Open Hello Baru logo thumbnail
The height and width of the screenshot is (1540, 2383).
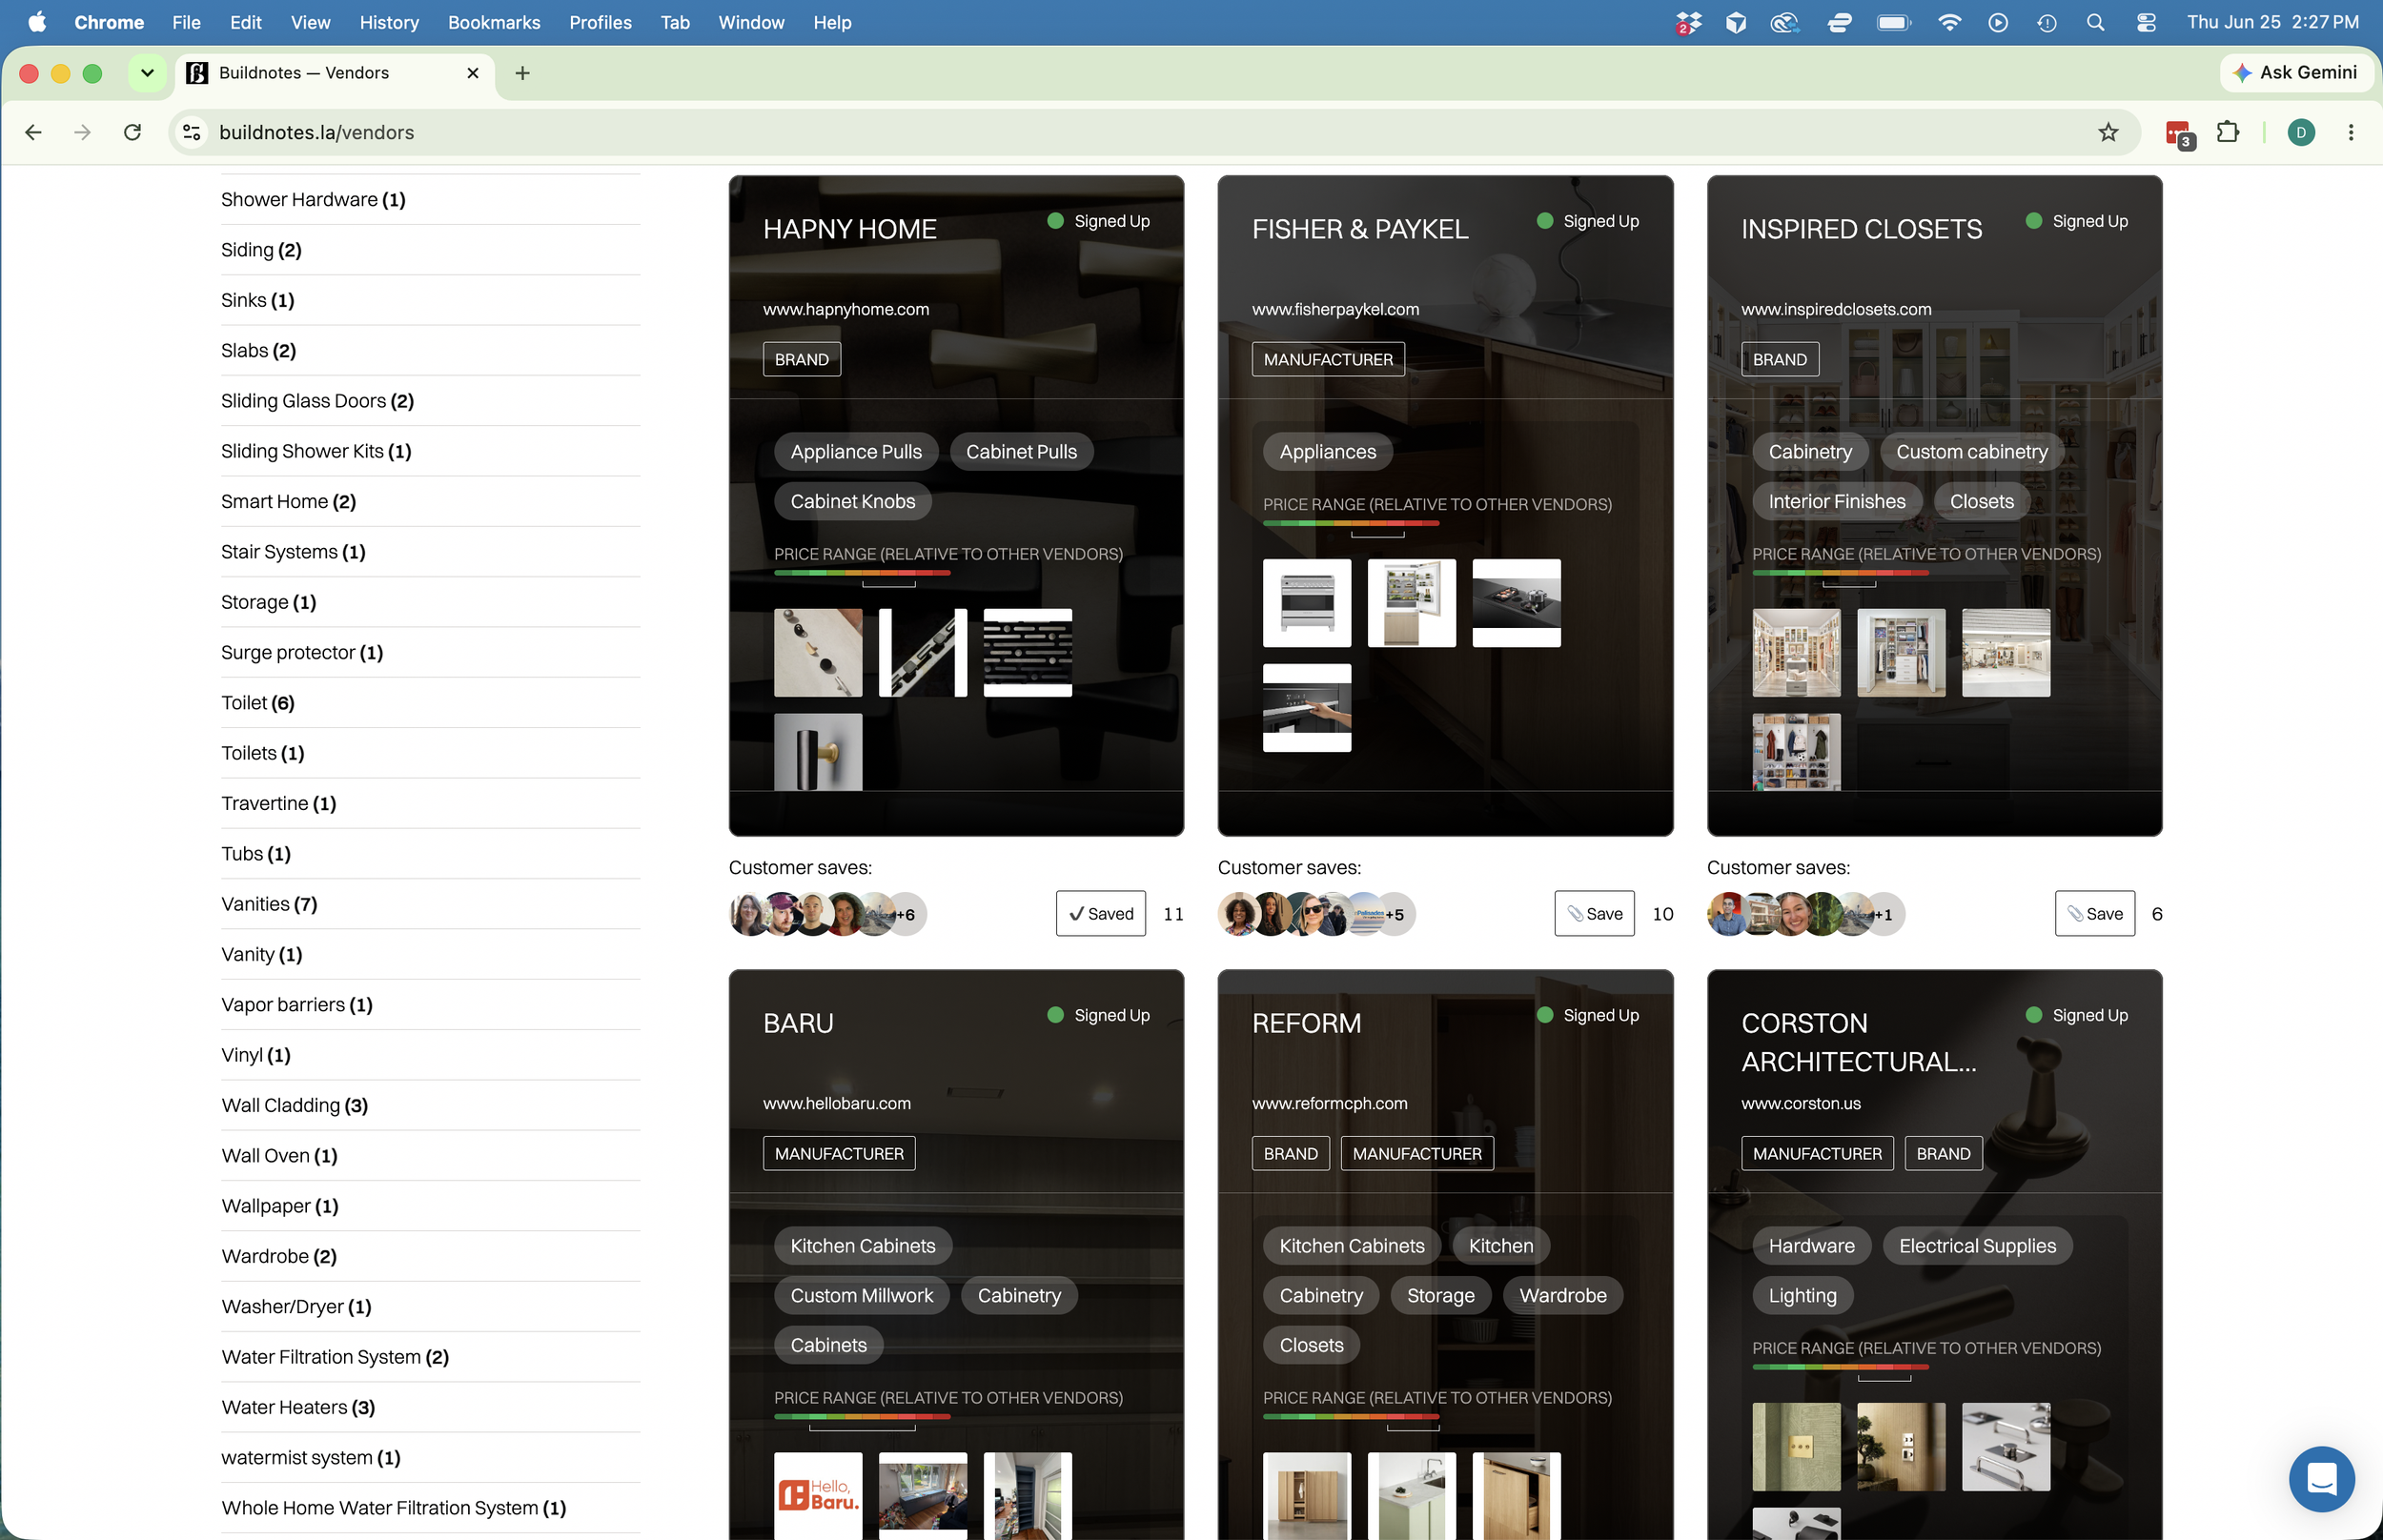click(x=817, y=1495)
